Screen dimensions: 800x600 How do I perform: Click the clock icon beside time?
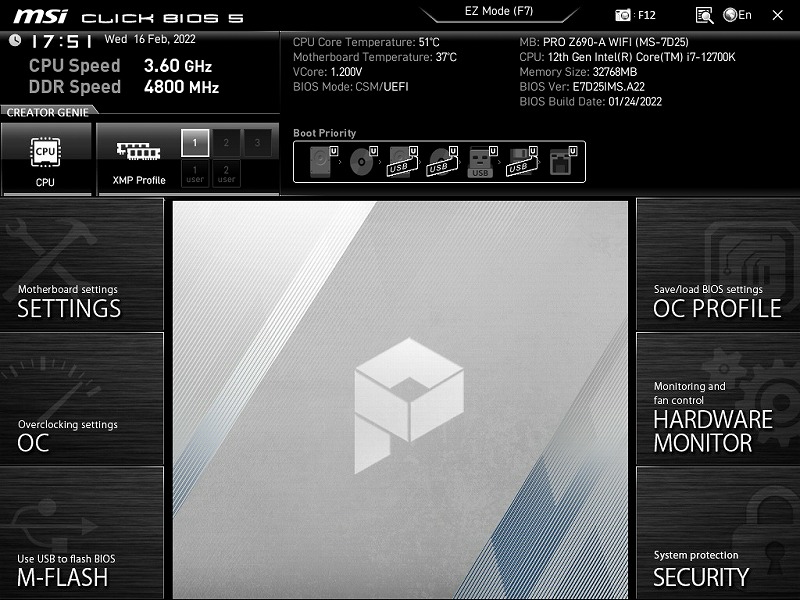click(15, 40)
